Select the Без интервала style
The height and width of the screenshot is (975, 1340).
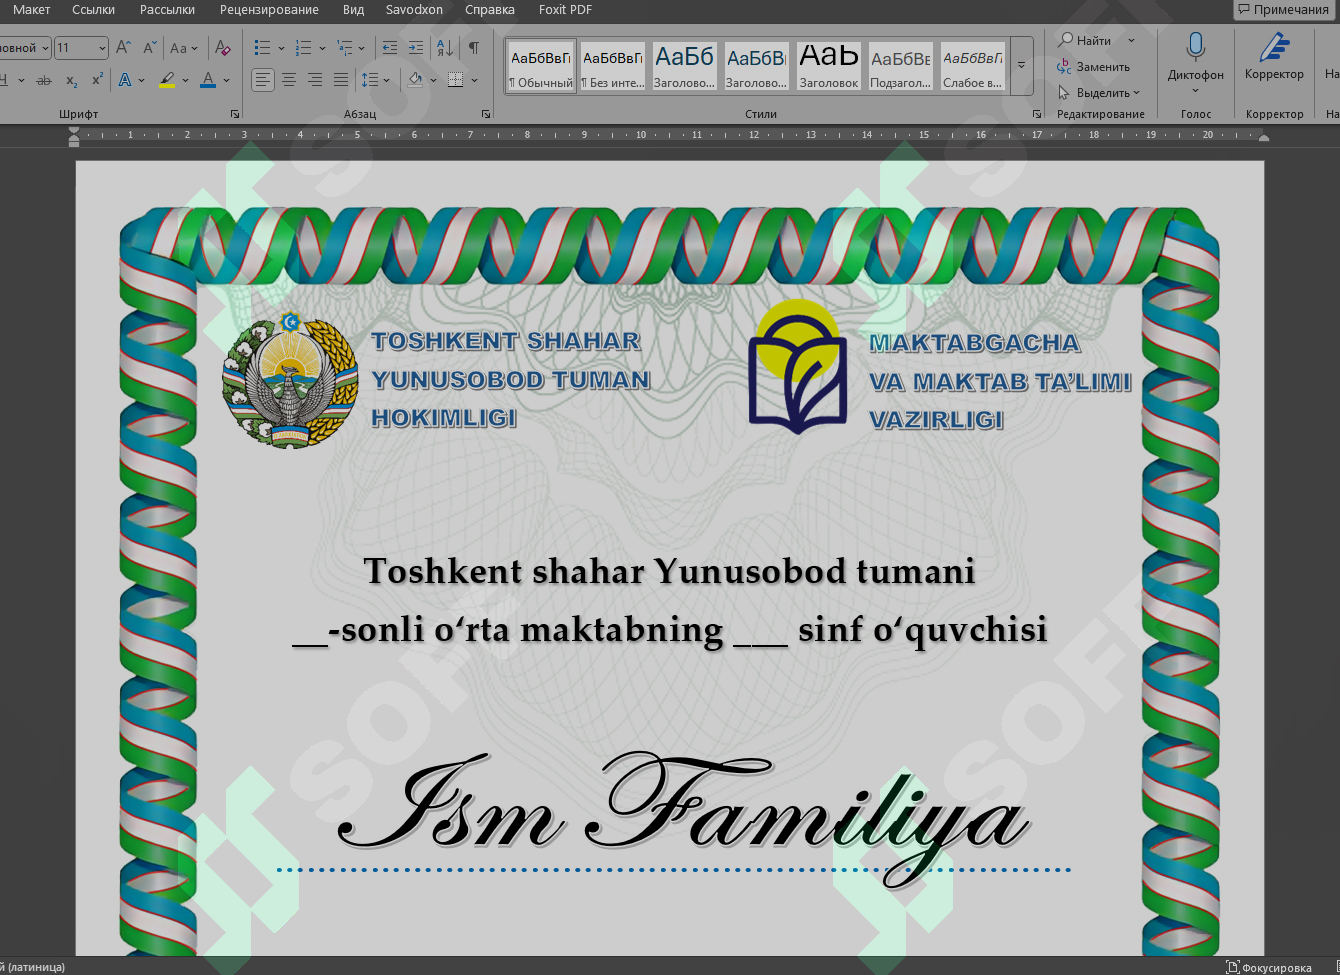[x=613, y=66]
